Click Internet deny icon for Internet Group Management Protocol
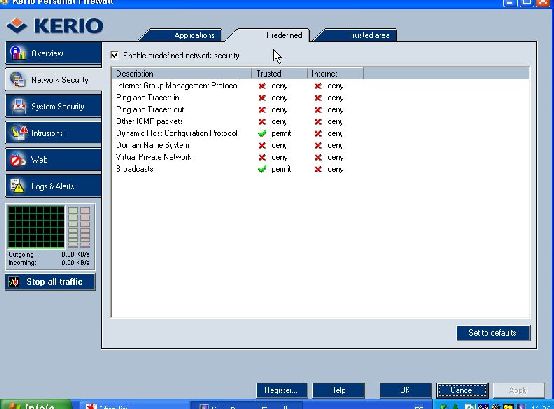554x409 pixels. point(318,86)
